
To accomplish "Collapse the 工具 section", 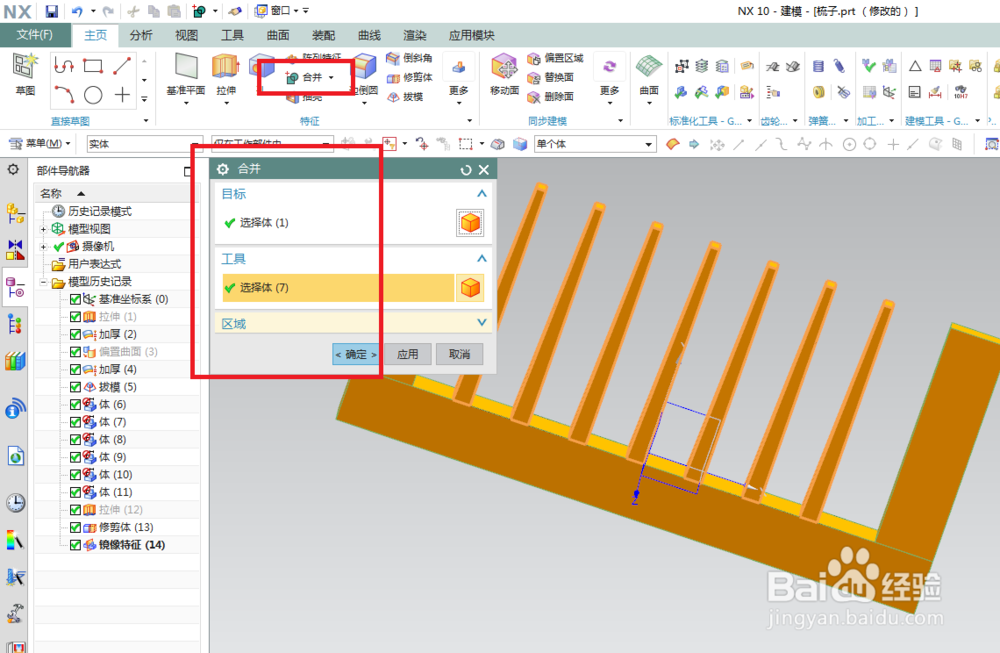I will click(x=482, y=258).
